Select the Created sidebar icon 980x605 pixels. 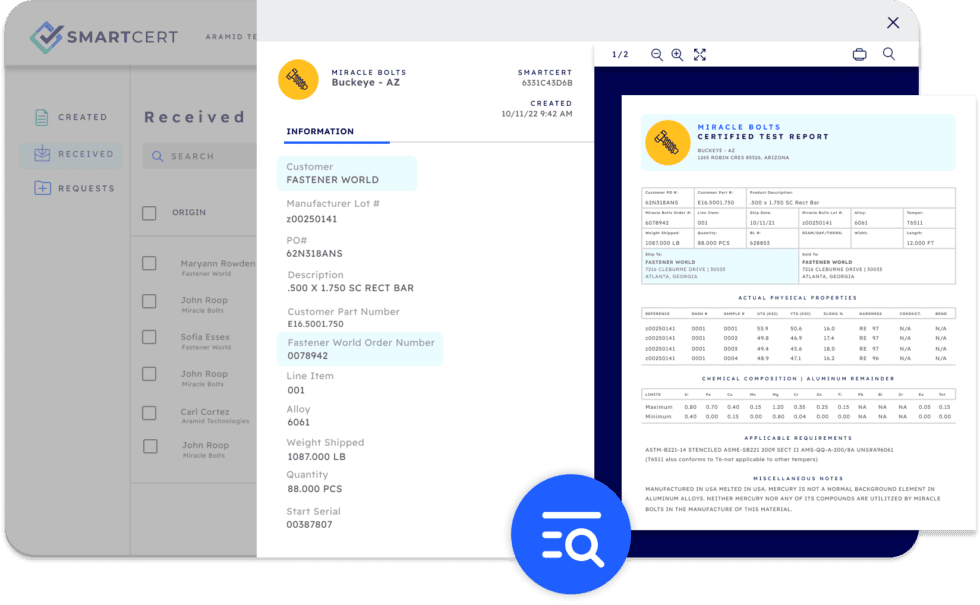(x=40, y=117)
